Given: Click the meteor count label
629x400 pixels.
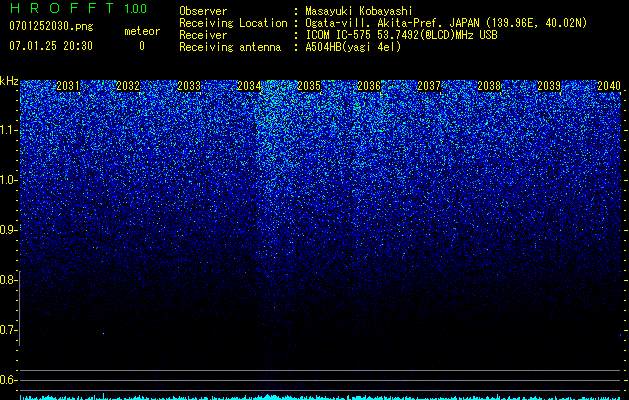Looking at the screenshot, I should click(142, 31).
